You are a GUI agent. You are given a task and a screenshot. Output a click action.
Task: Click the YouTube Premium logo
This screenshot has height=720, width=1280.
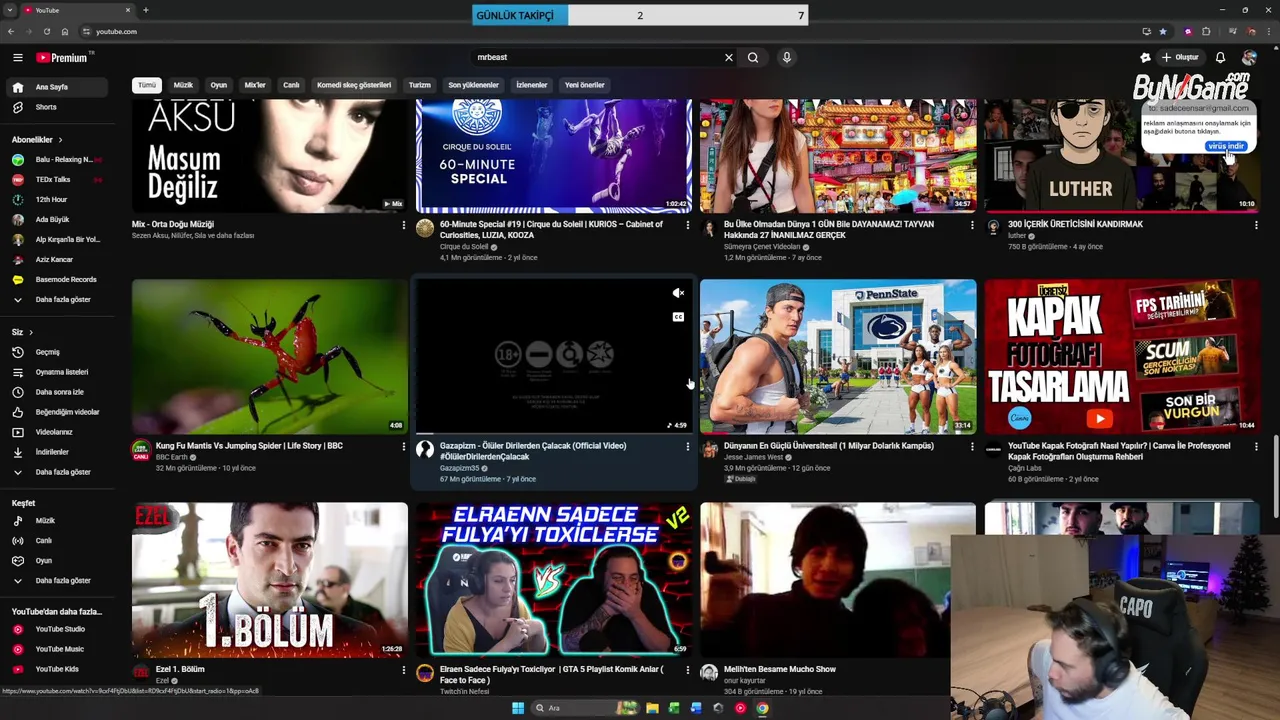point(62,58)
